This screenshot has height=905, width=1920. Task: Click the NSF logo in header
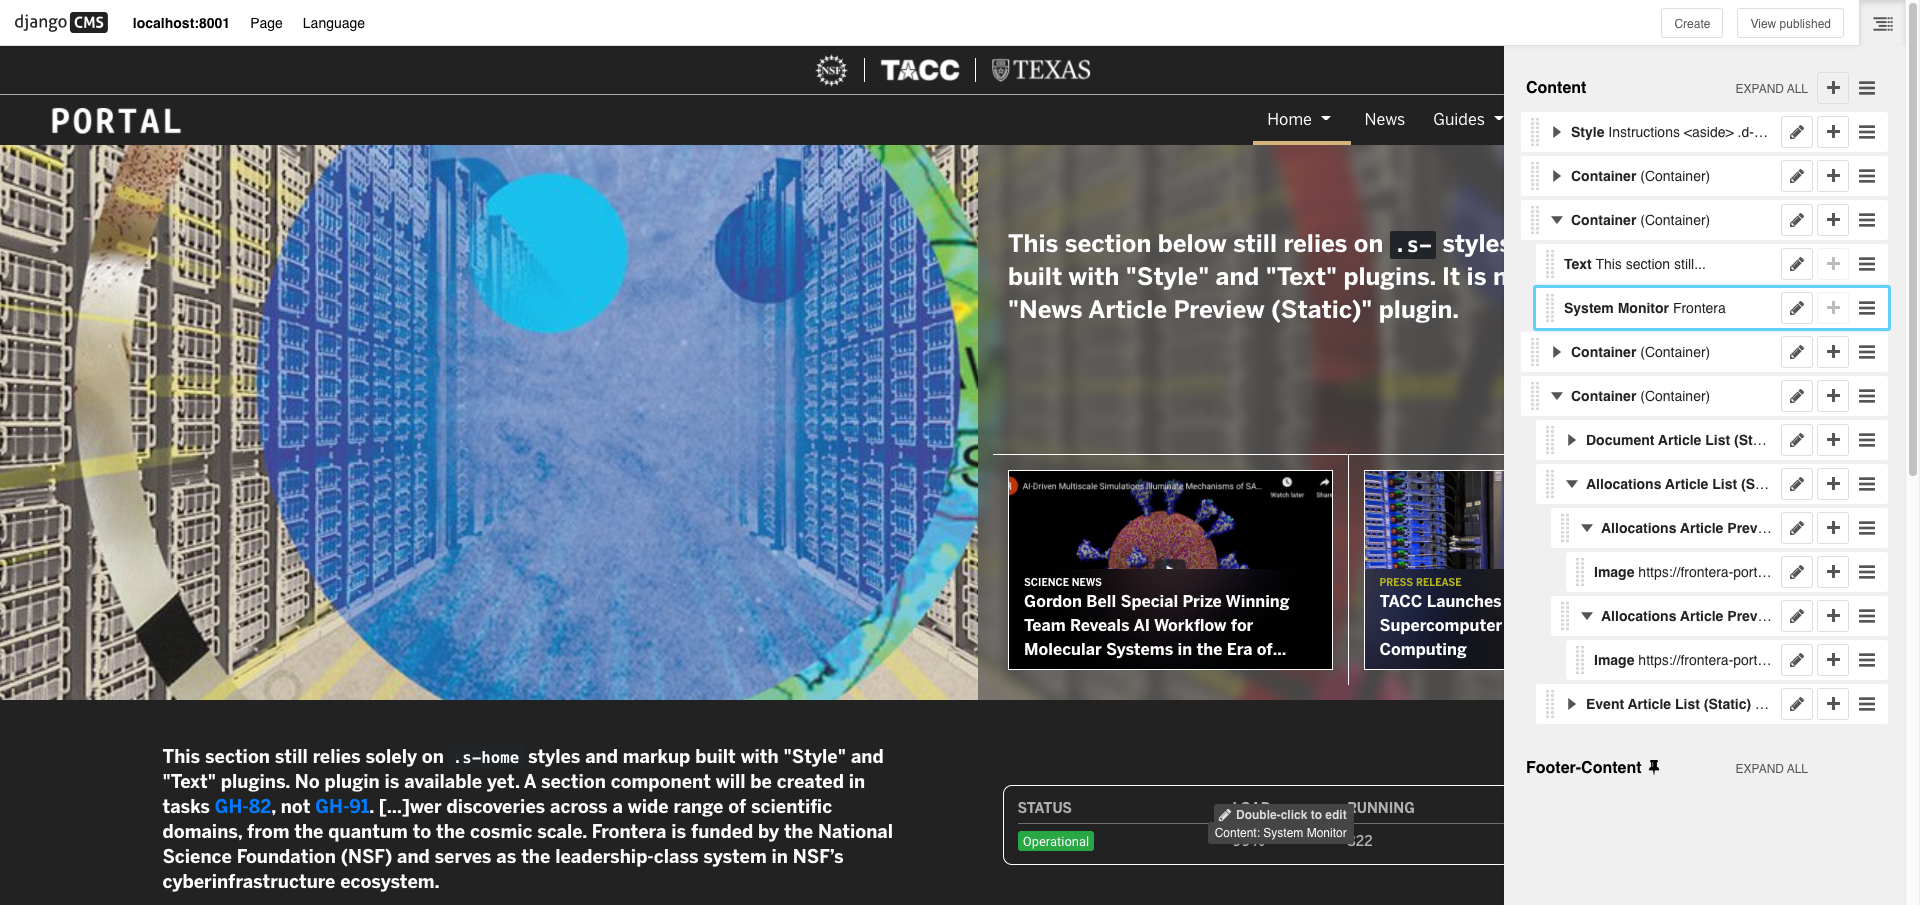831,70
